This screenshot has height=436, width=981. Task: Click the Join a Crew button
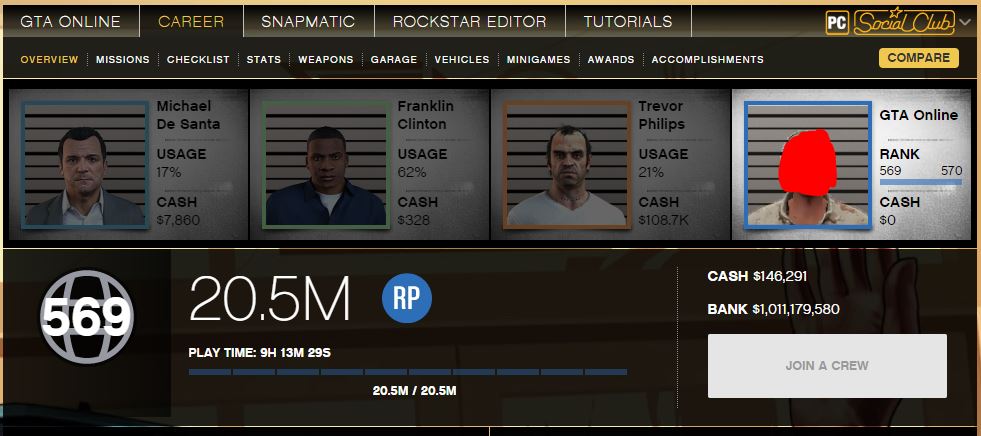(827, 365)
